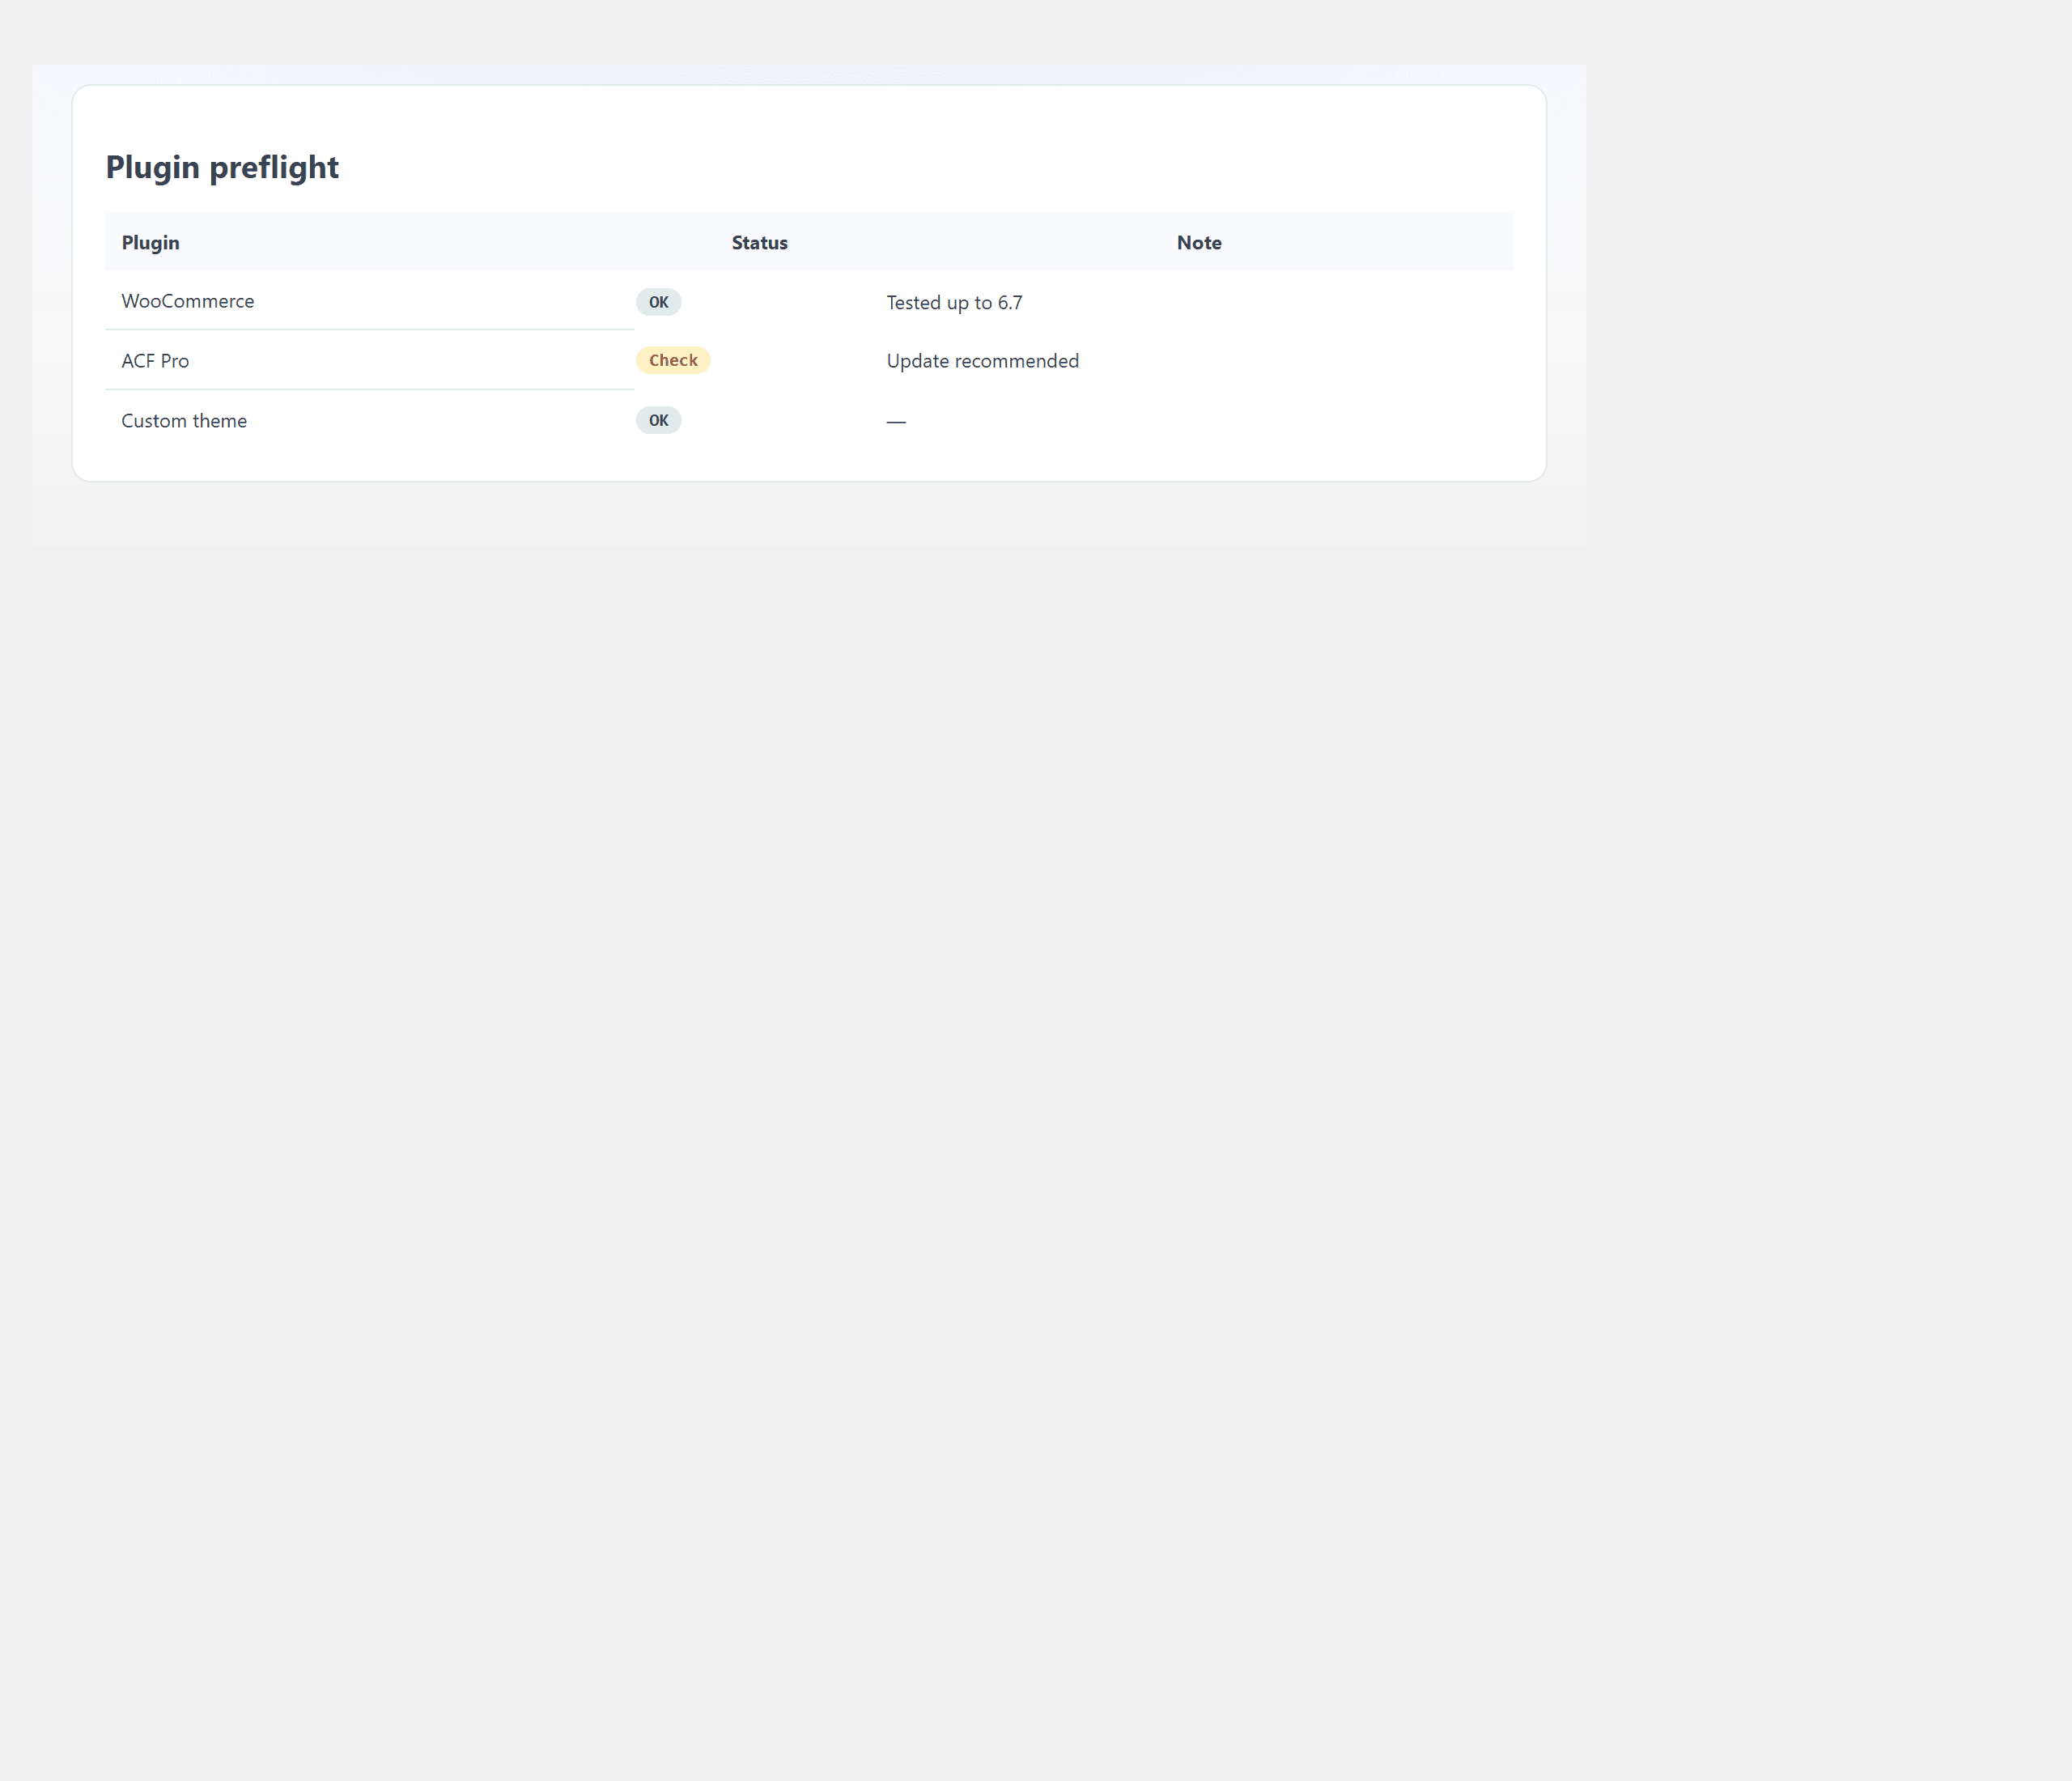2072x1781 pixels.
Task: Click the Plugin column header
Action: 151,243
